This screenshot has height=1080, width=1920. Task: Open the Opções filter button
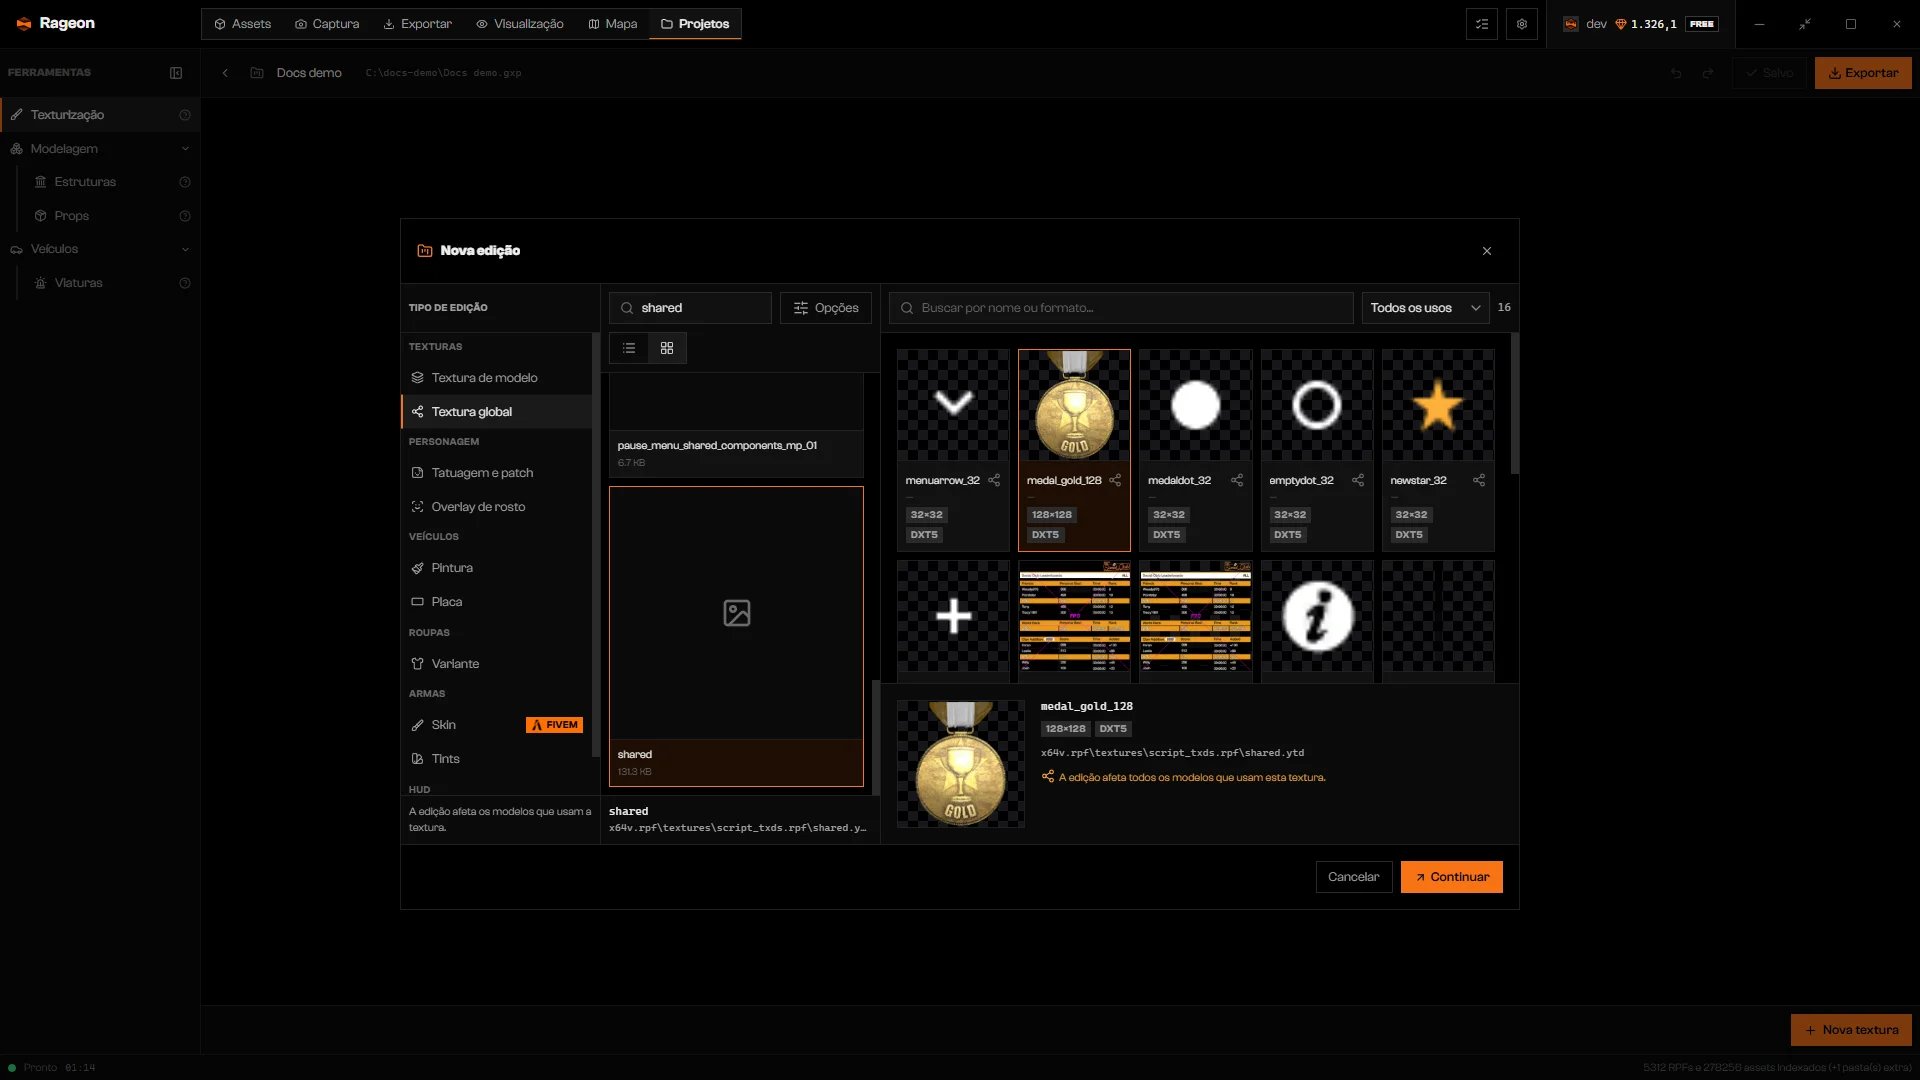[x=826, y=308]
